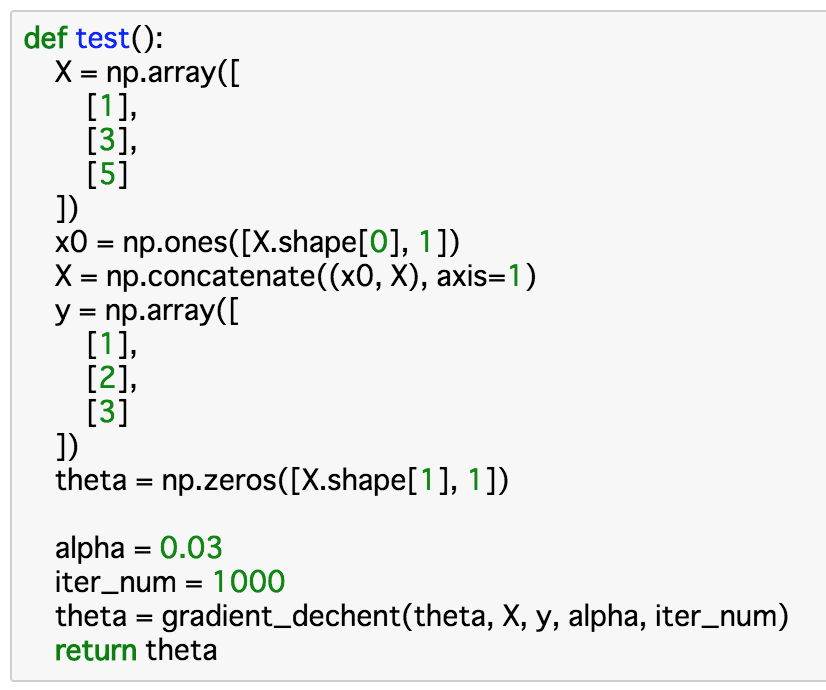Click np.zeros on the theta line
This screenshot has height=690, width=826.
coord(219,480)
